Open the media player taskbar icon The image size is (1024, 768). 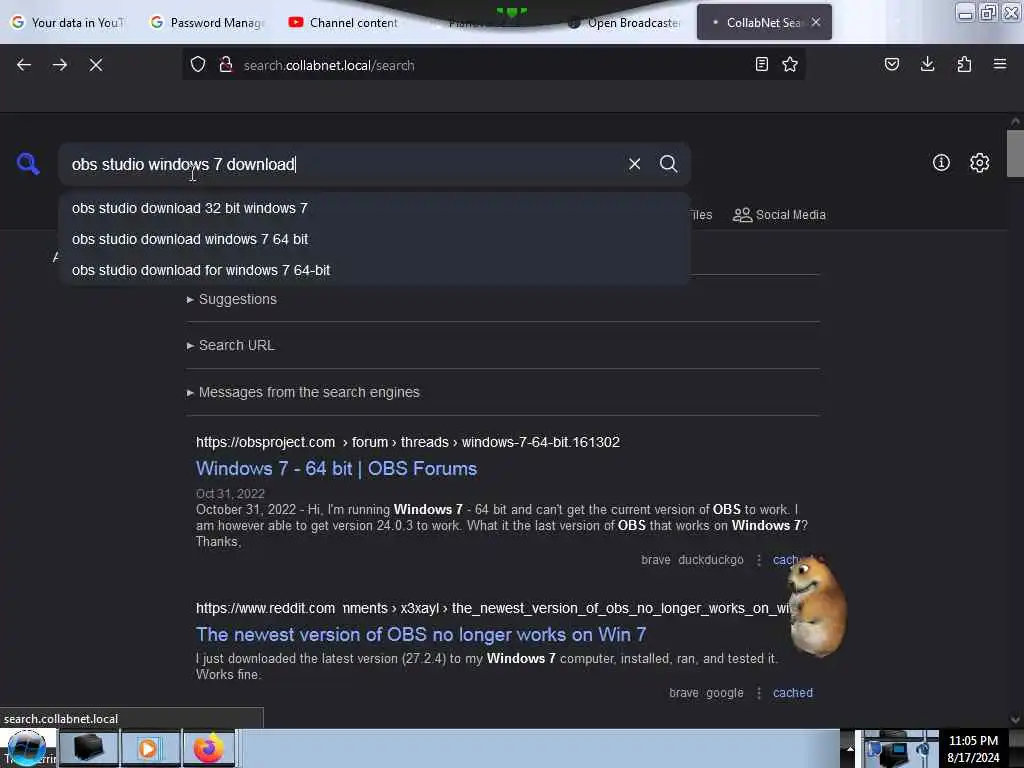pos(148,748)
